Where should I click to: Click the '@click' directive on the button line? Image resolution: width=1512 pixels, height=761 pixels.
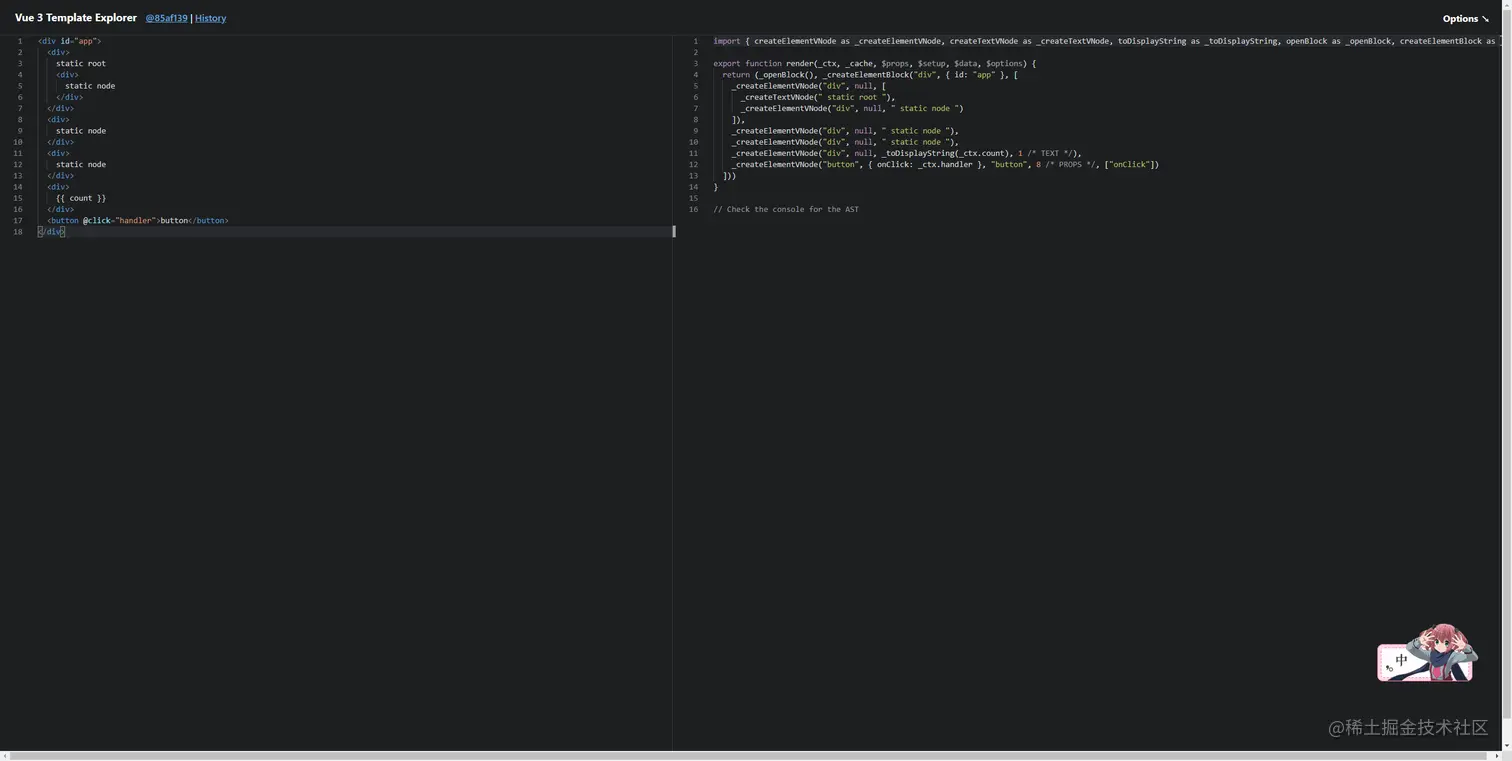[x=96, y=220]
